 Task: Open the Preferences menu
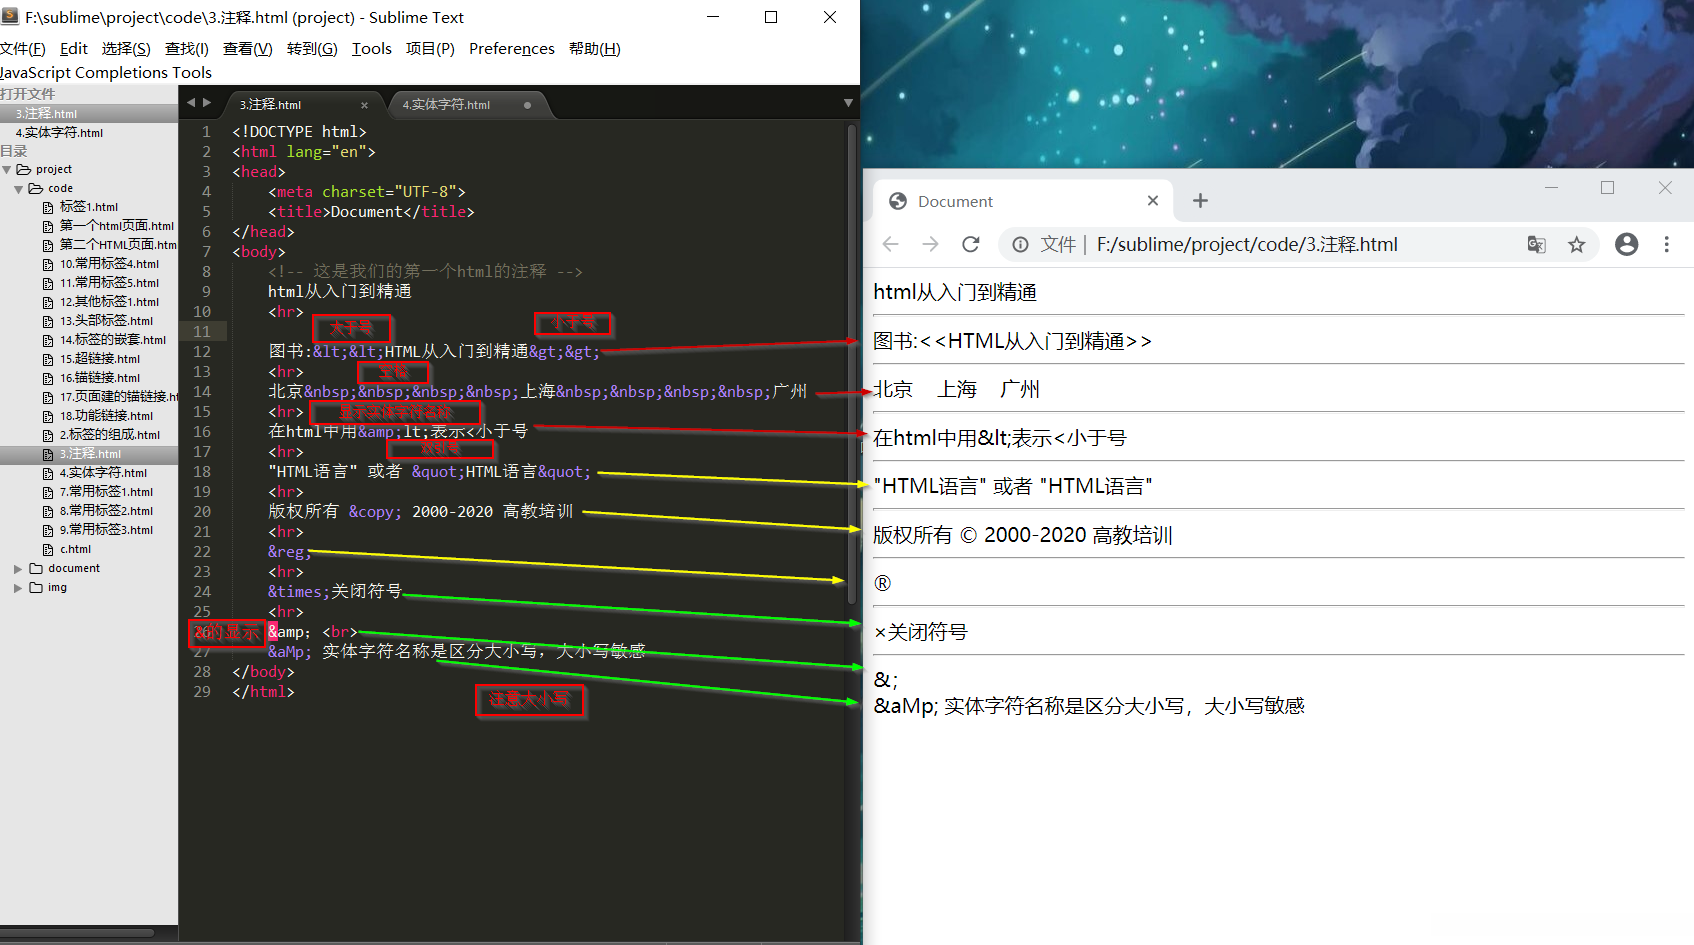coord(511,48)
